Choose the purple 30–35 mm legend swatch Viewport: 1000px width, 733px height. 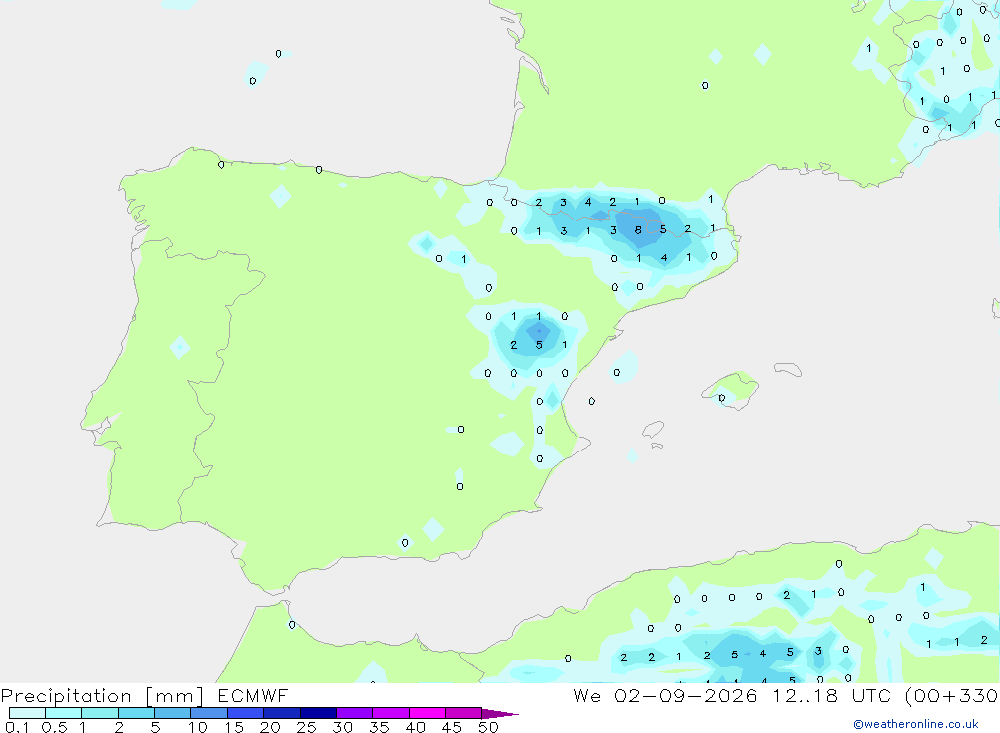point(355,713)
